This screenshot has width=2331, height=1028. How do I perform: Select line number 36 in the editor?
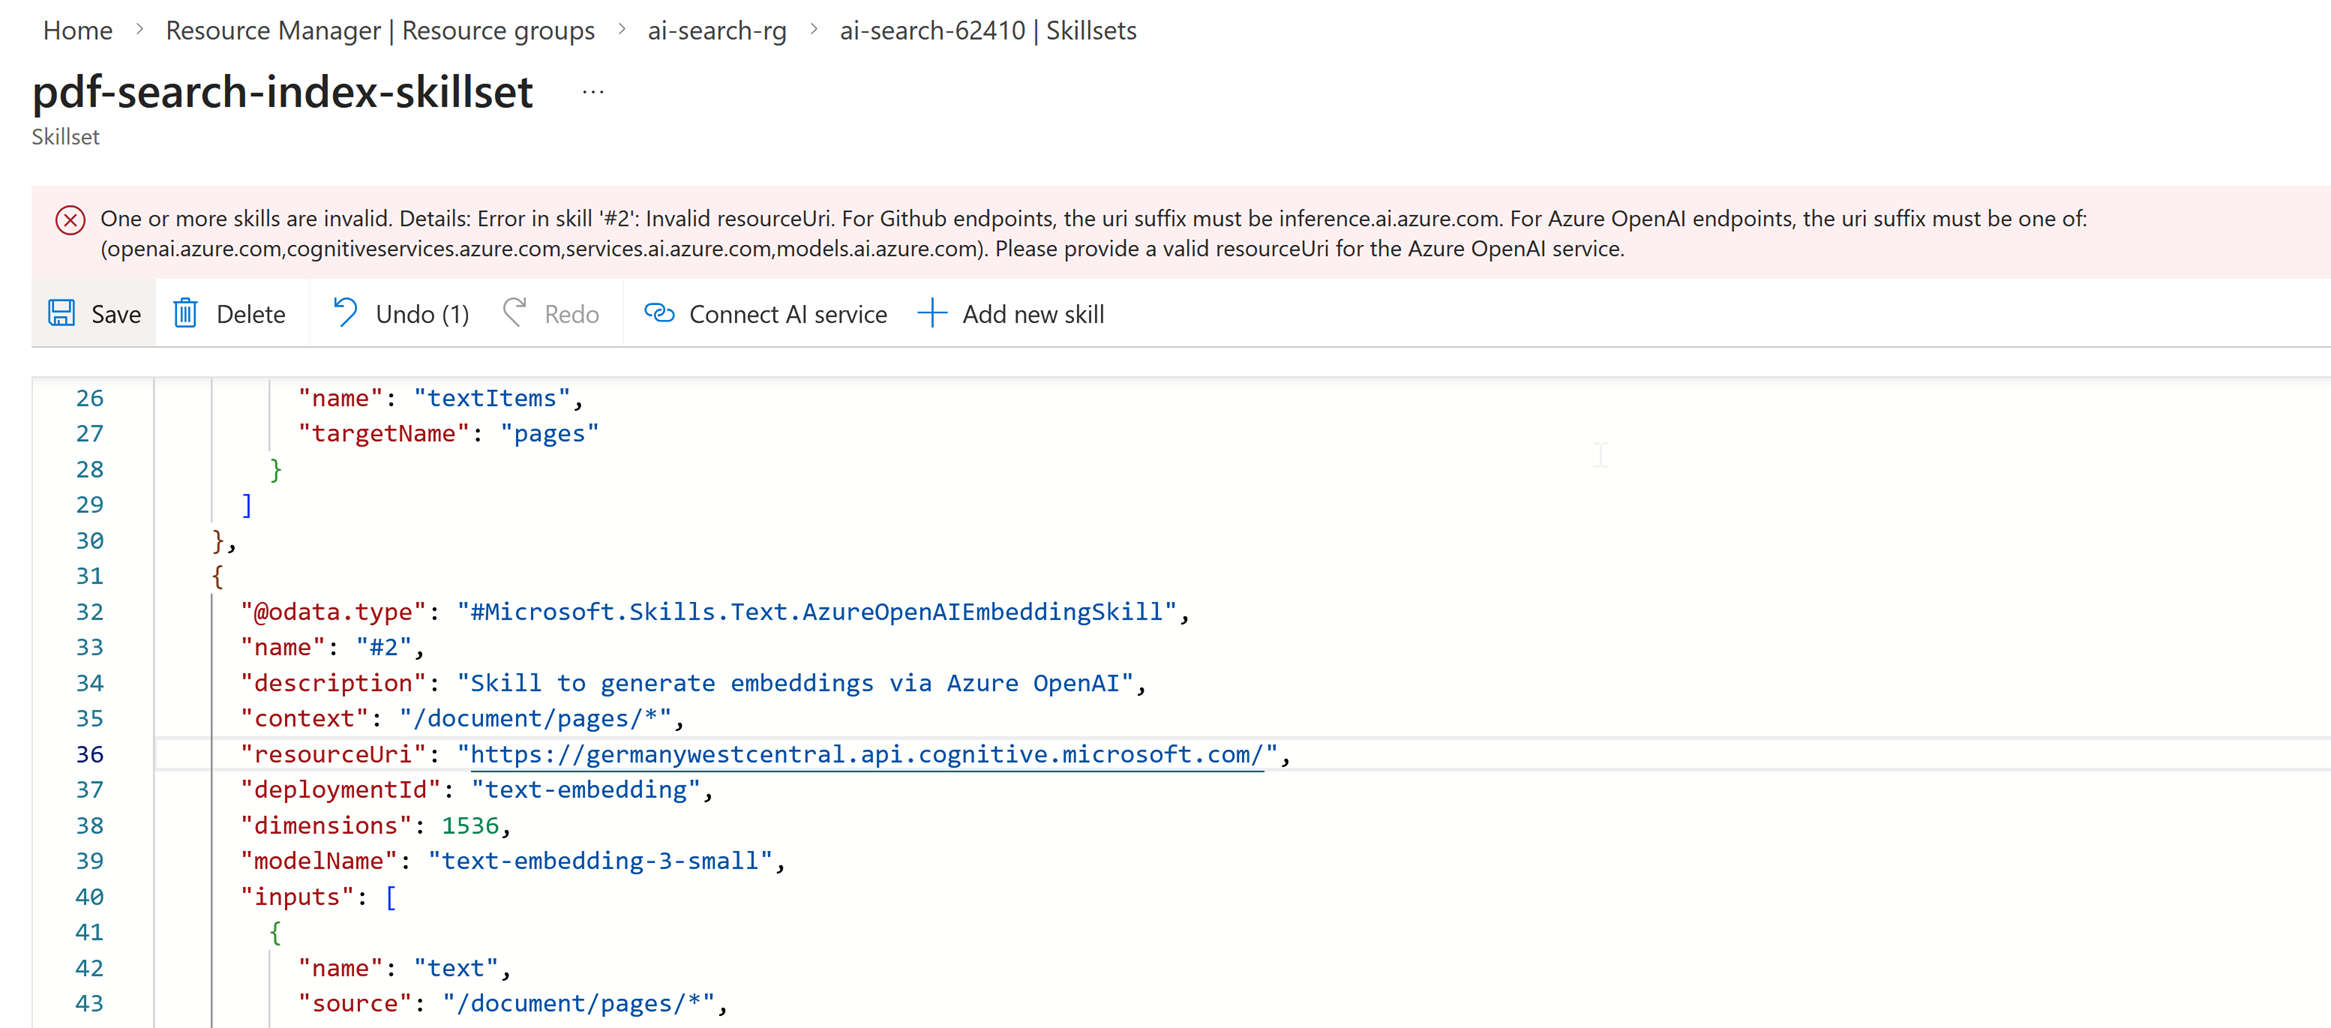89,754
